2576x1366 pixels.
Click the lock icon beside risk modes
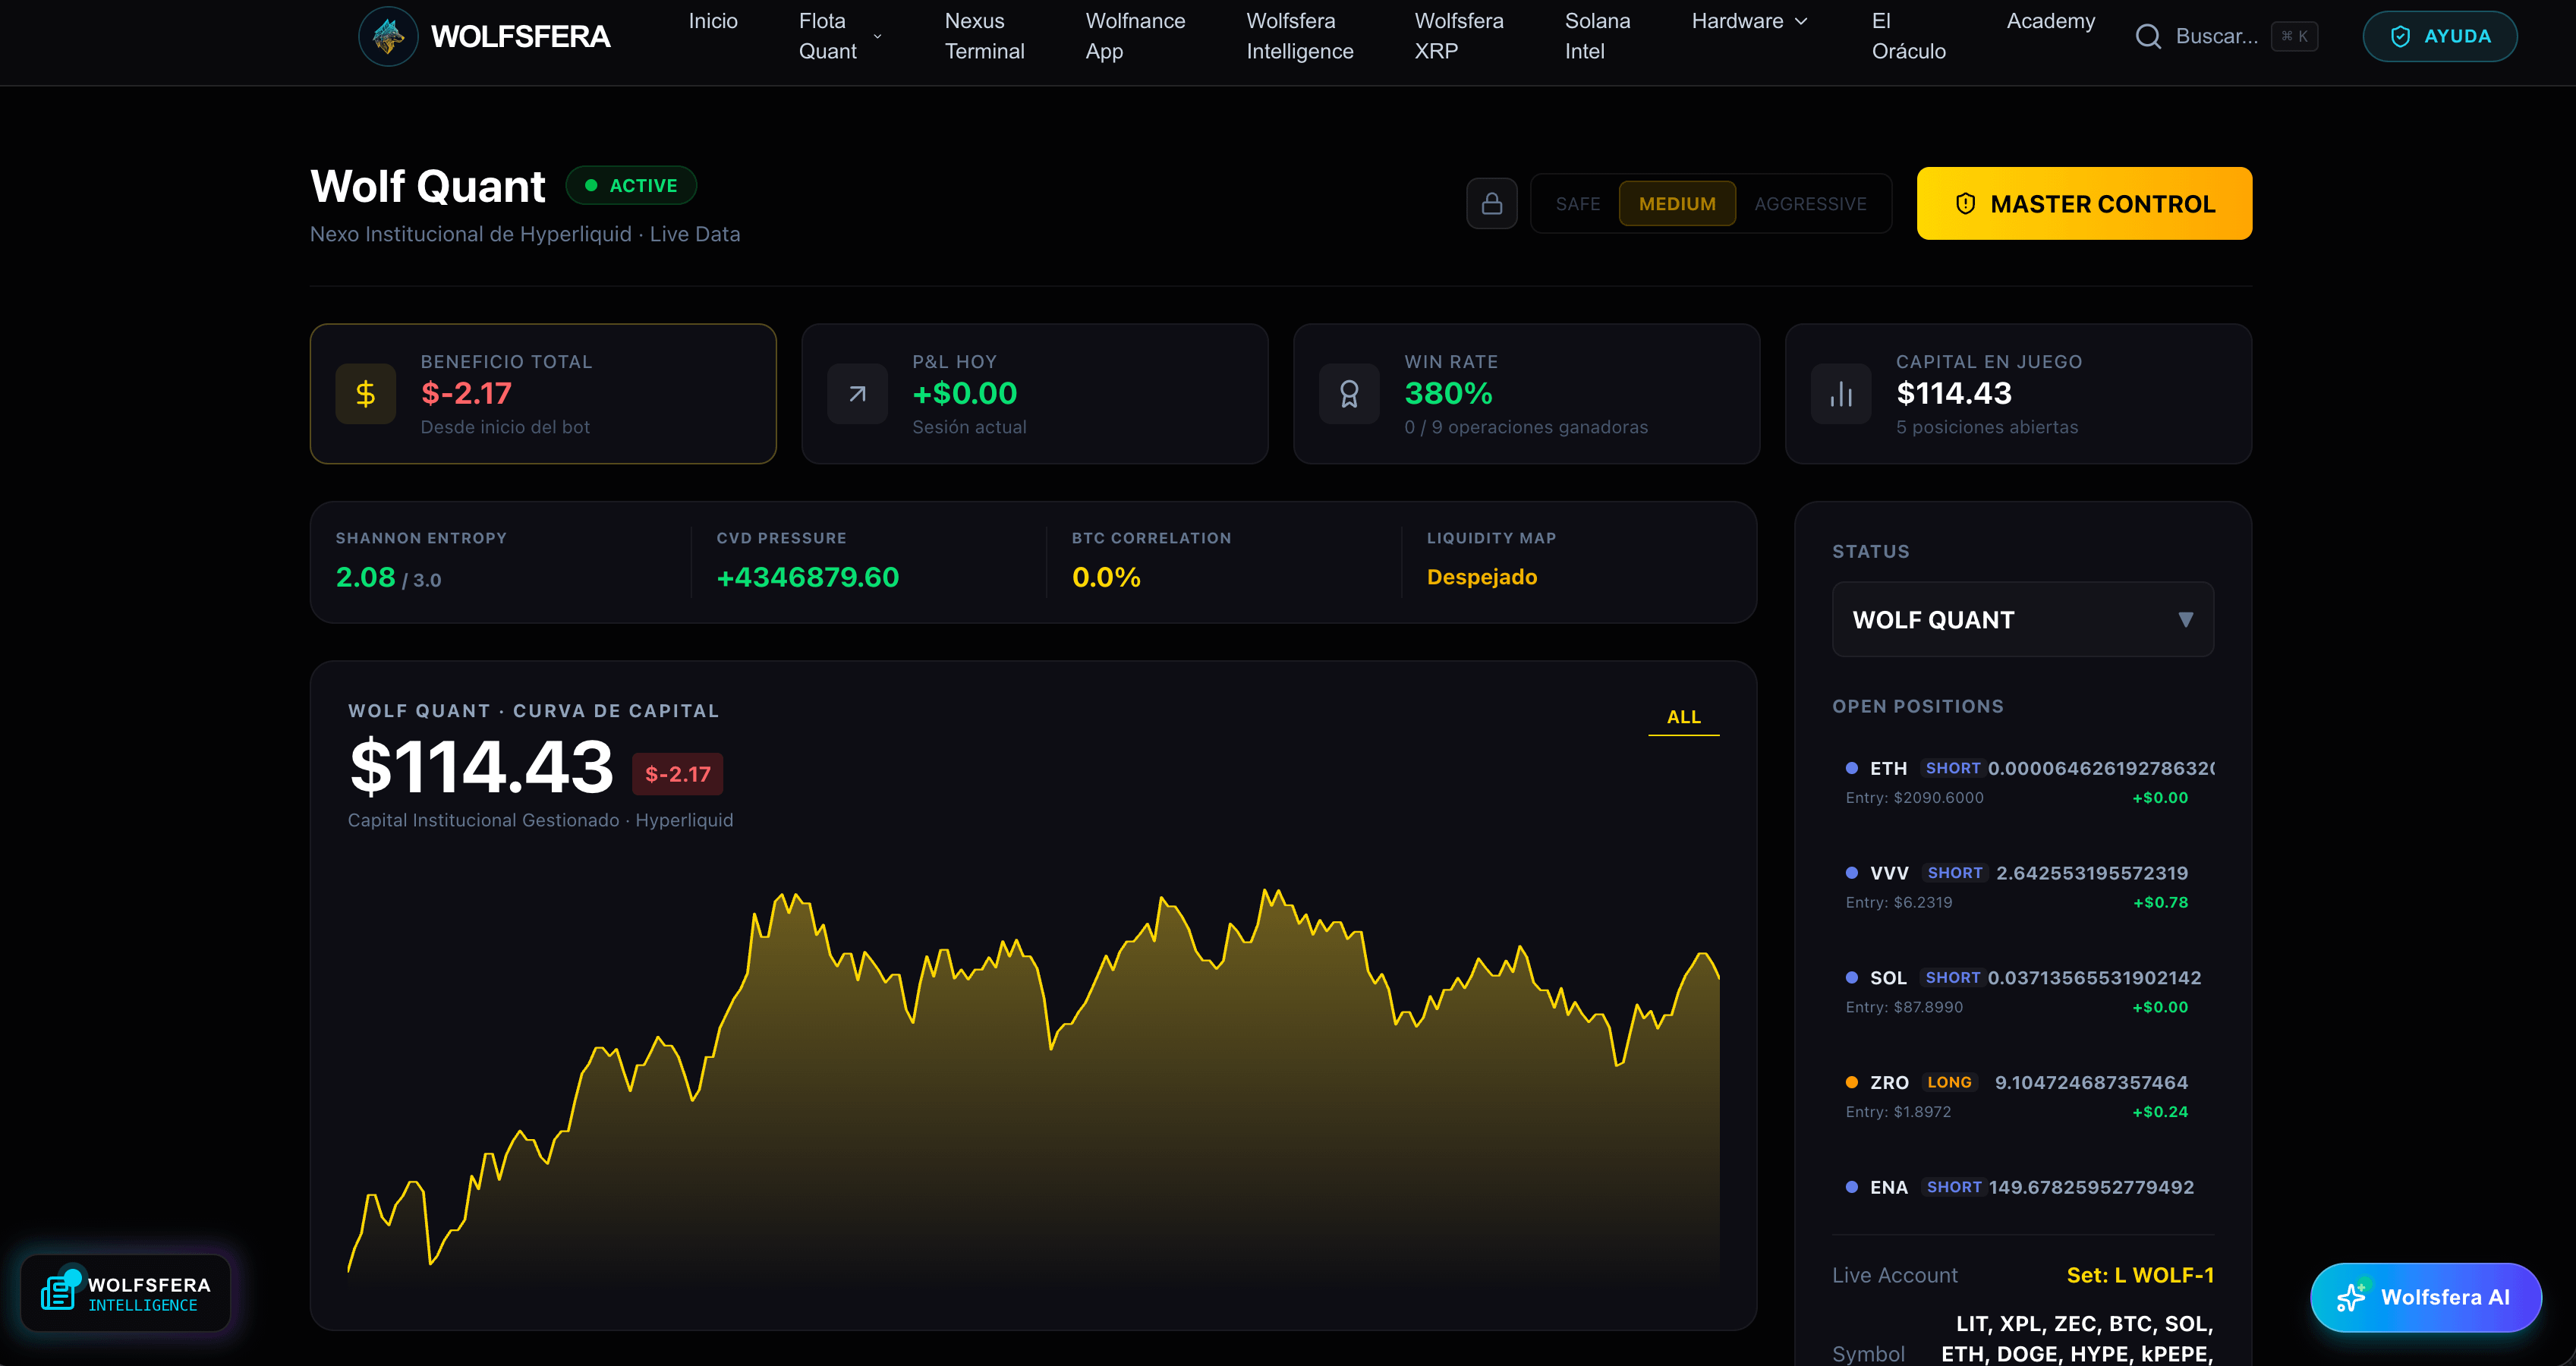click(1491, 204)
